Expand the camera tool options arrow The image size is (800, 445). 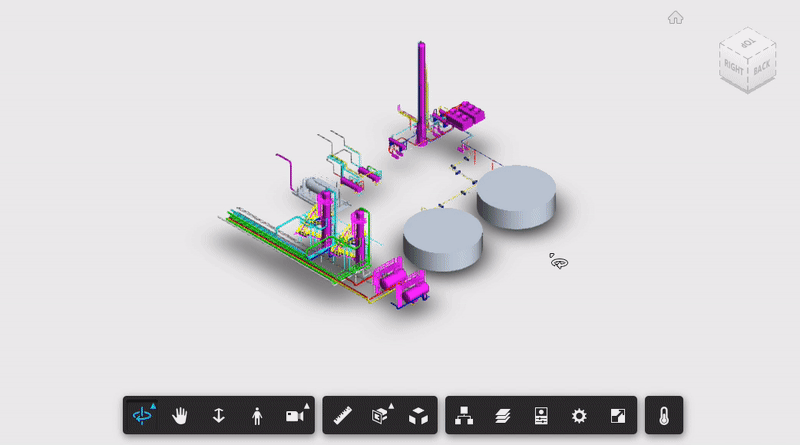pos(307,406)
